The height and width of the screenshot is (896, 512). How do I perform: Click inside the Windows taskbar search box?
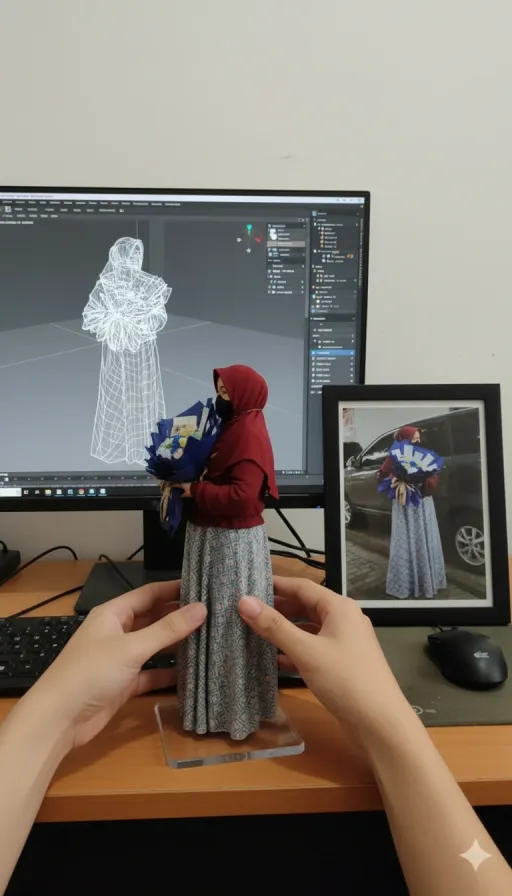click(x=11, y=492)
